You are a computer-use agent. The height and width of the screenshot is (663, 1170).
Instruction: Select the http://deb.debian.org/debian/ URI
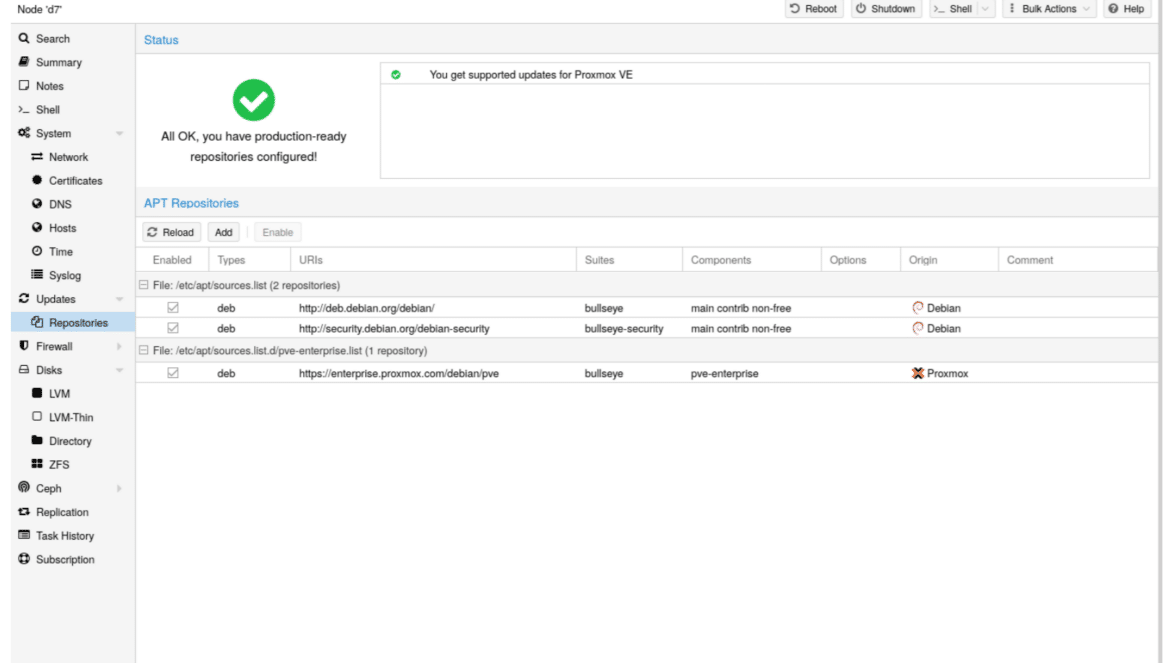[366, 308]
